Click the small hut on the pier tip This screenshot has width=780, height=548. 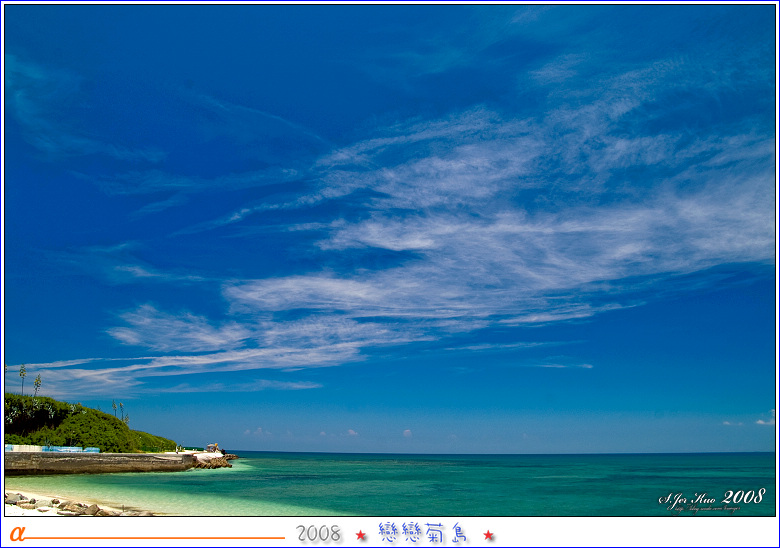tap(212, 448)
